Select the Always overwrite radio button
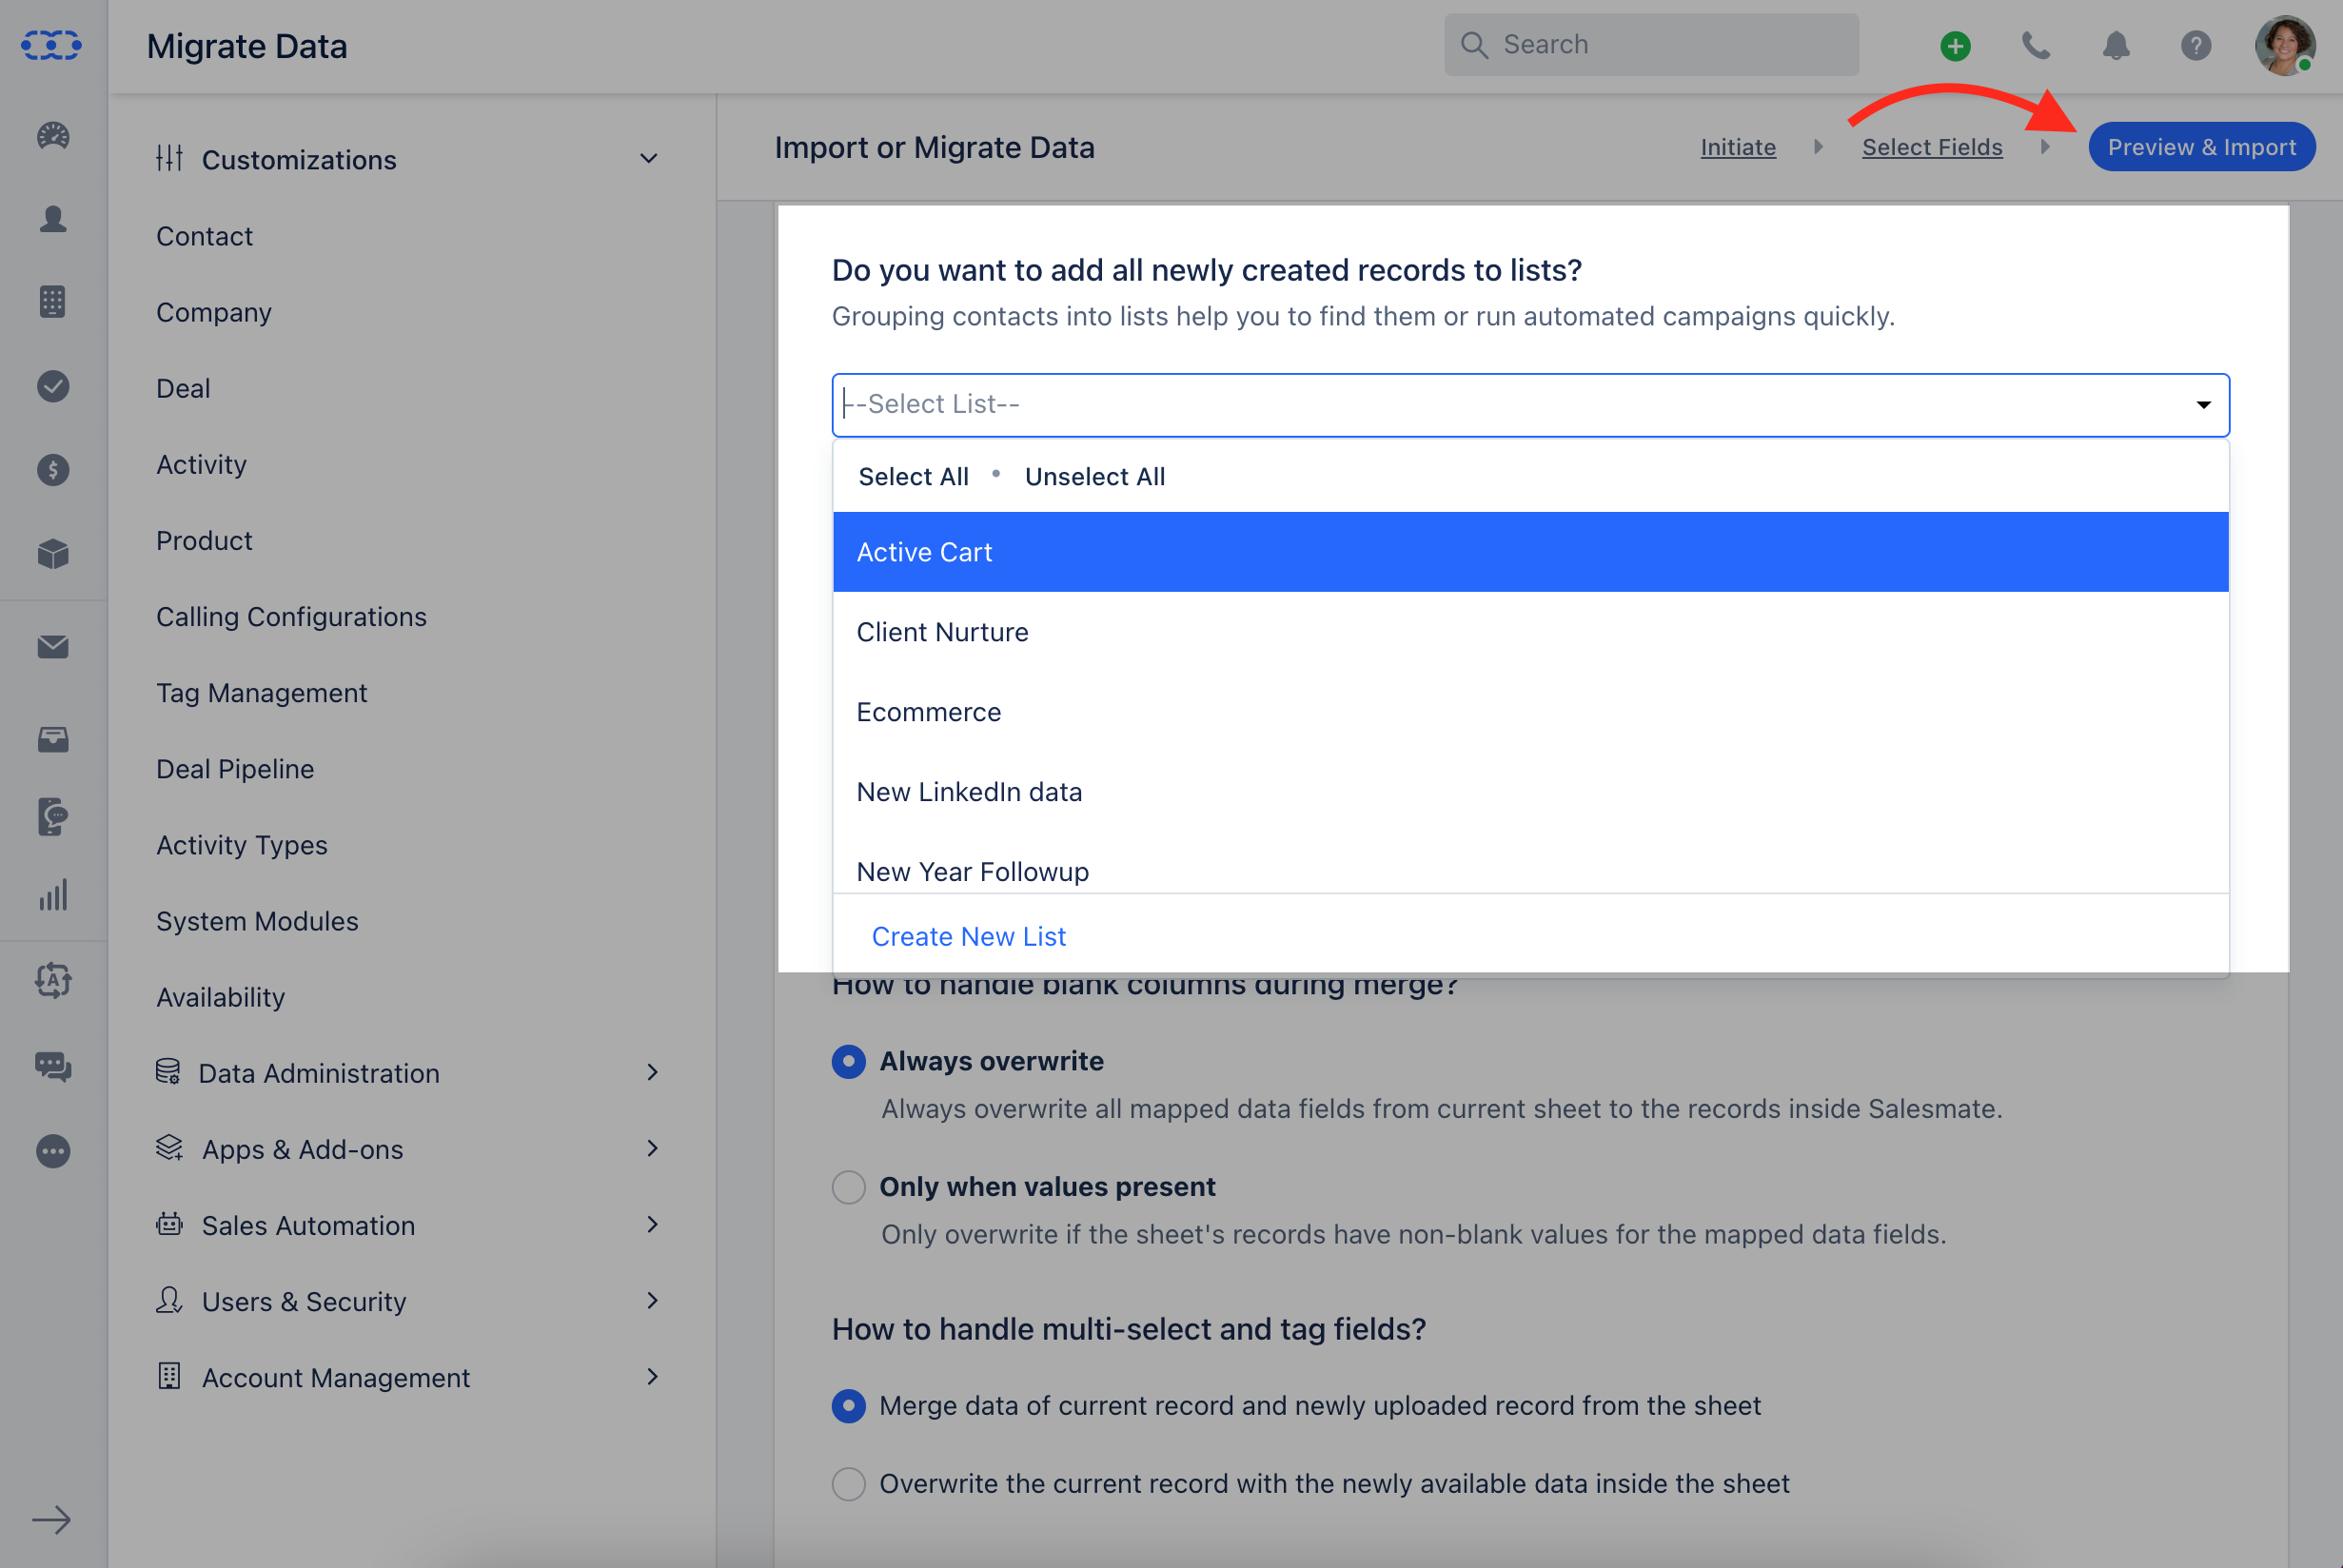2343x1568 pixels. [x=849, y=1061]
